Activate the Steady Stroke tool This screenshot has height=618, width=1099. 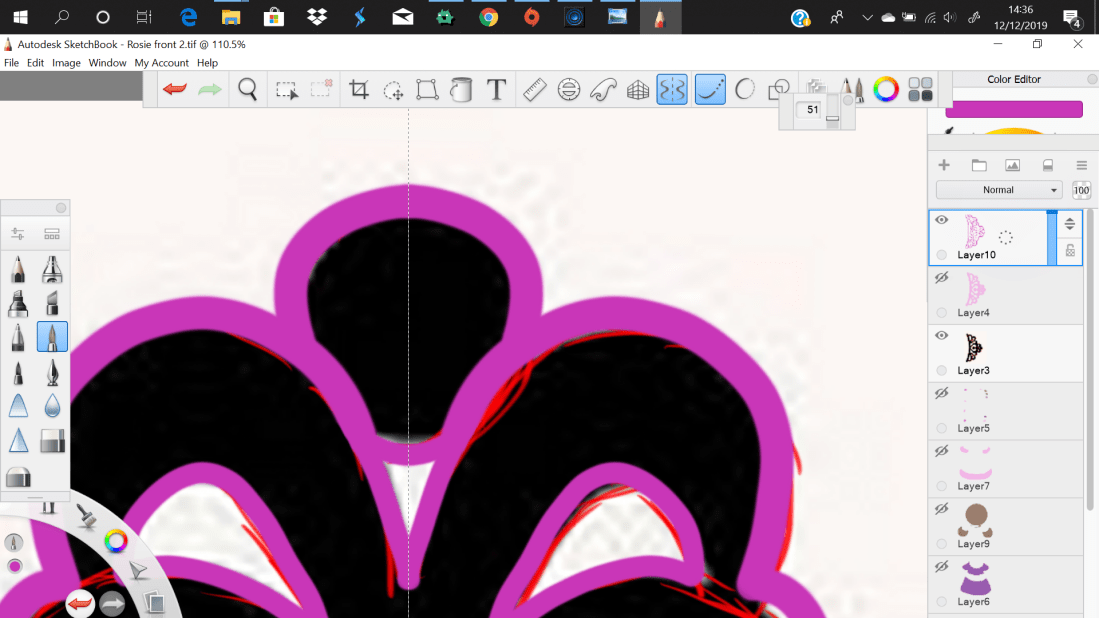[710, 89]
